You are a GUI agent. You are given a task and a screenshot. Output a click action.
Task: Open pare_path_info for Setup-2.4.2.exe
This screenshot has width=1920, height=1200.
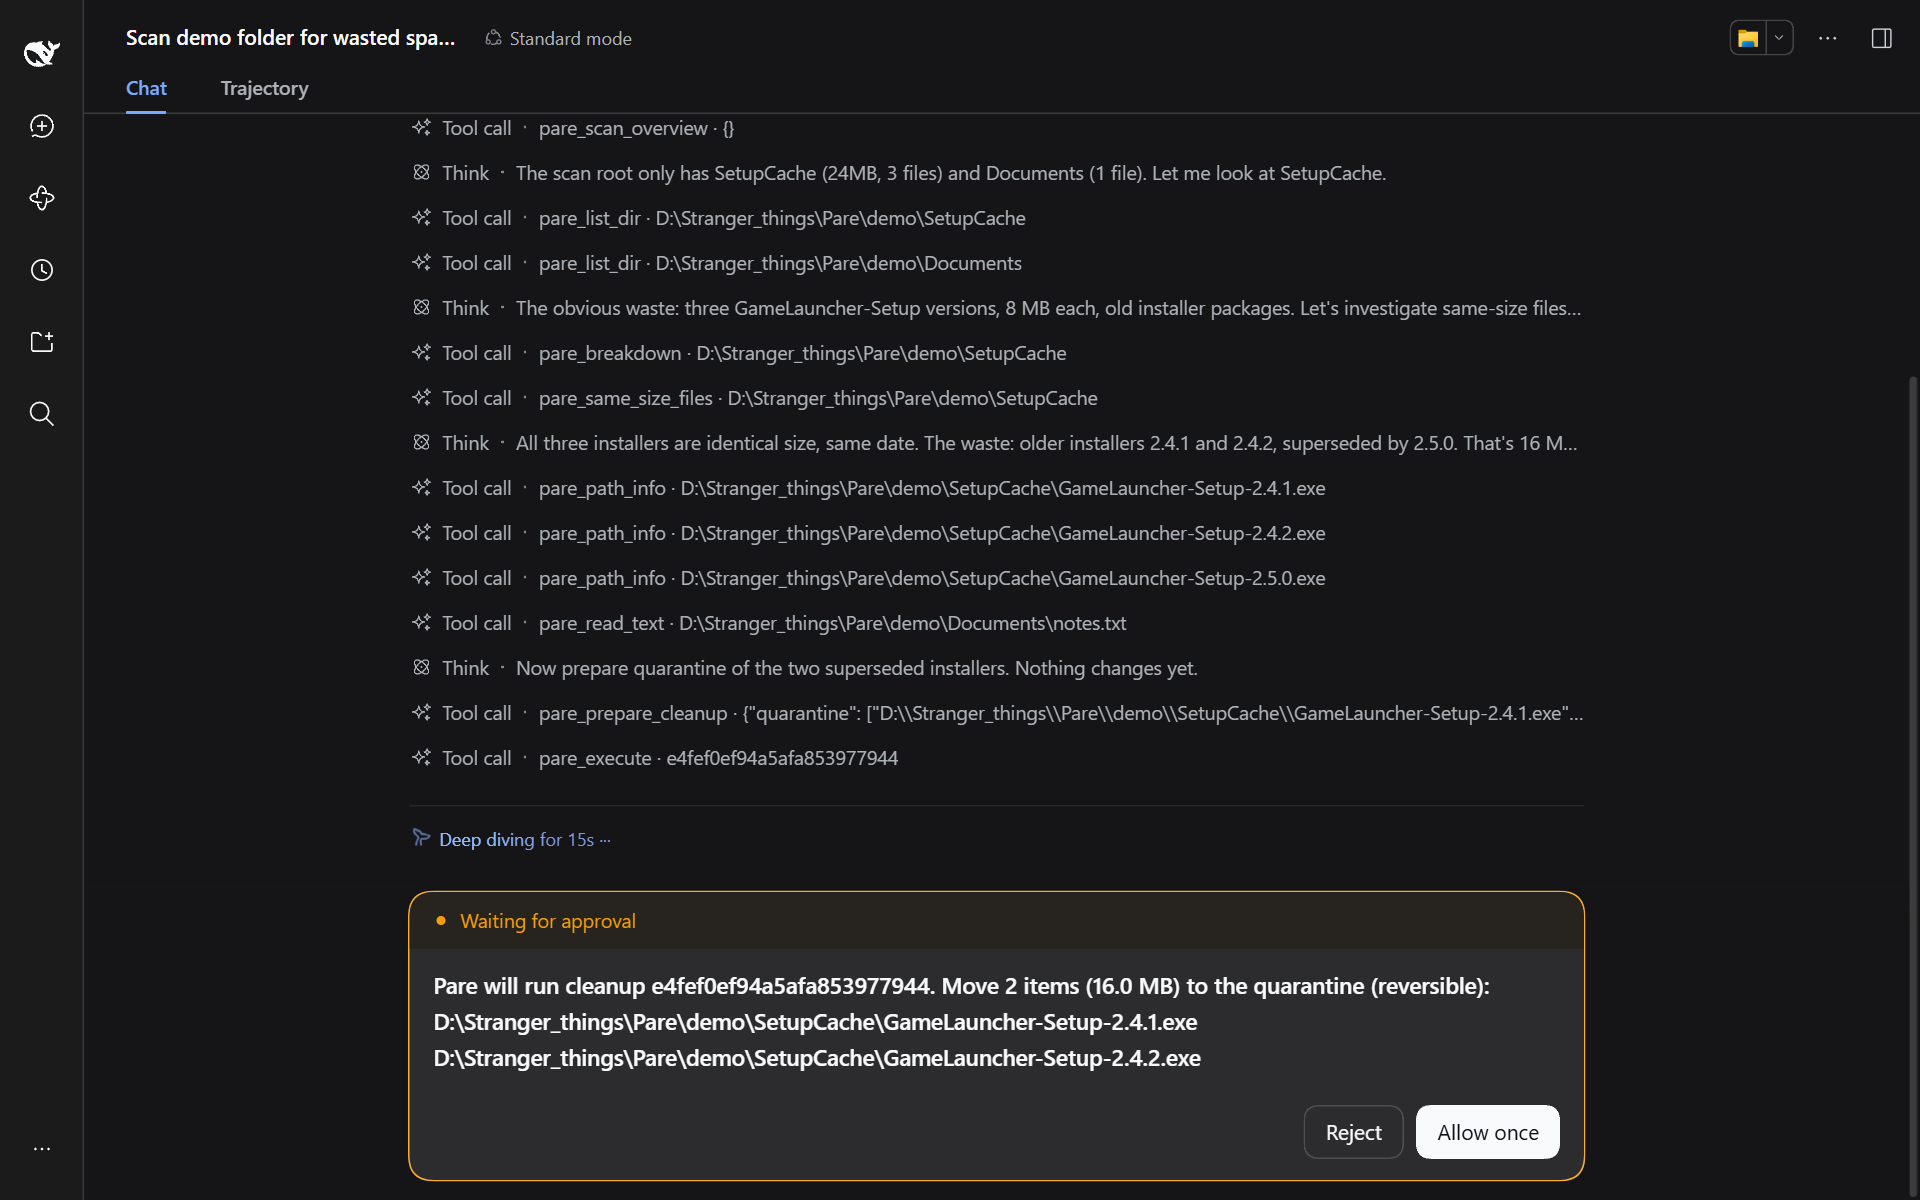(x=869, y=533)
